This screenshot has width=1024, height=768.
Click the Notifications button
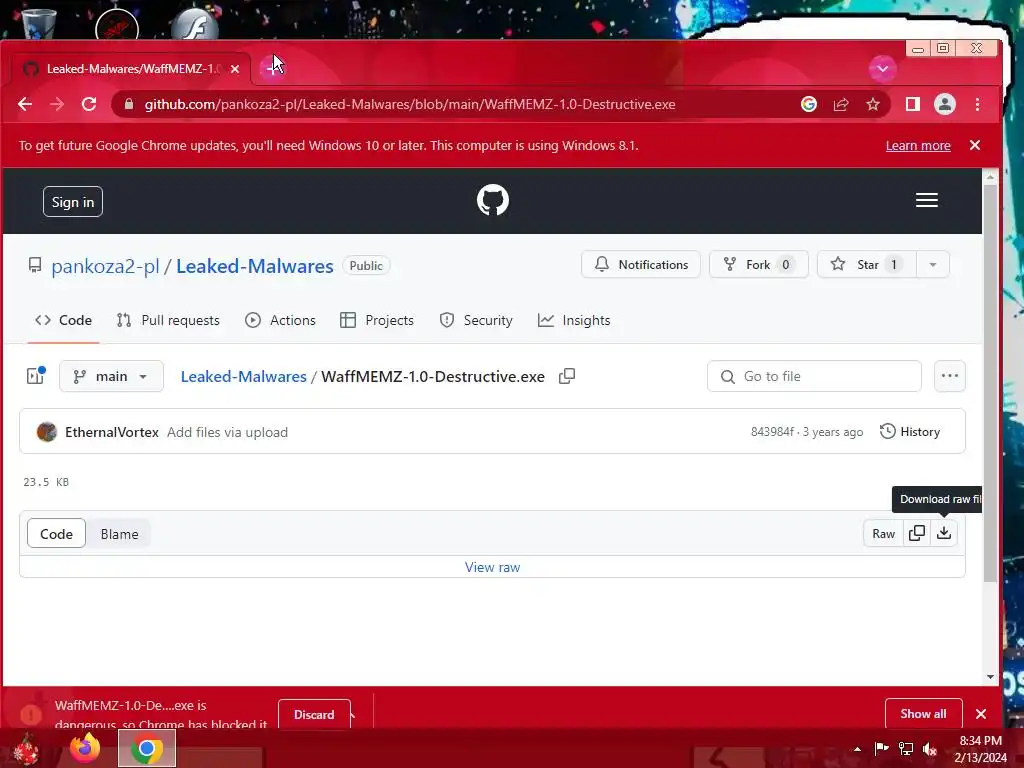(x=641, y=264)
